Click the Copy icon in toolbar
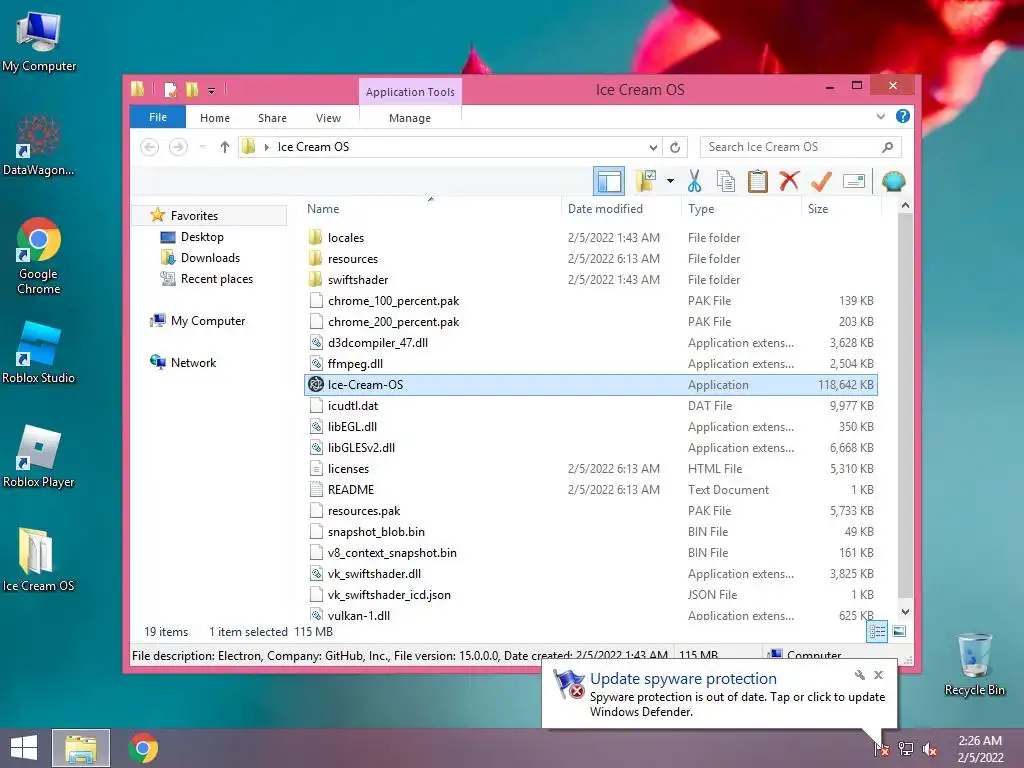Screen dimensions: 1024x768 726,181
